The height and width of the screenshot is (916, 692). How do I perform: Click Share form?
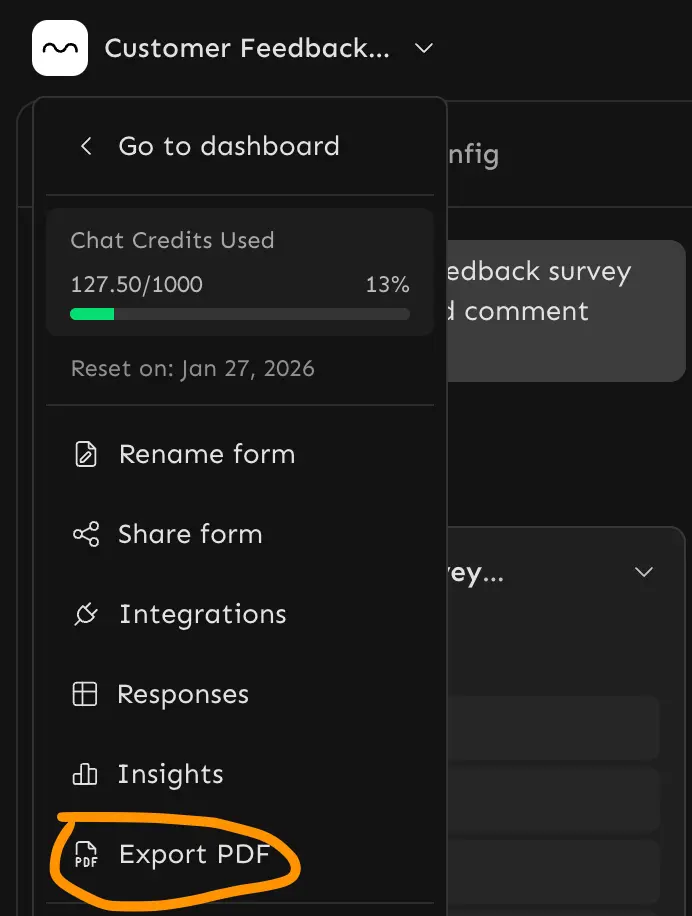190,534
